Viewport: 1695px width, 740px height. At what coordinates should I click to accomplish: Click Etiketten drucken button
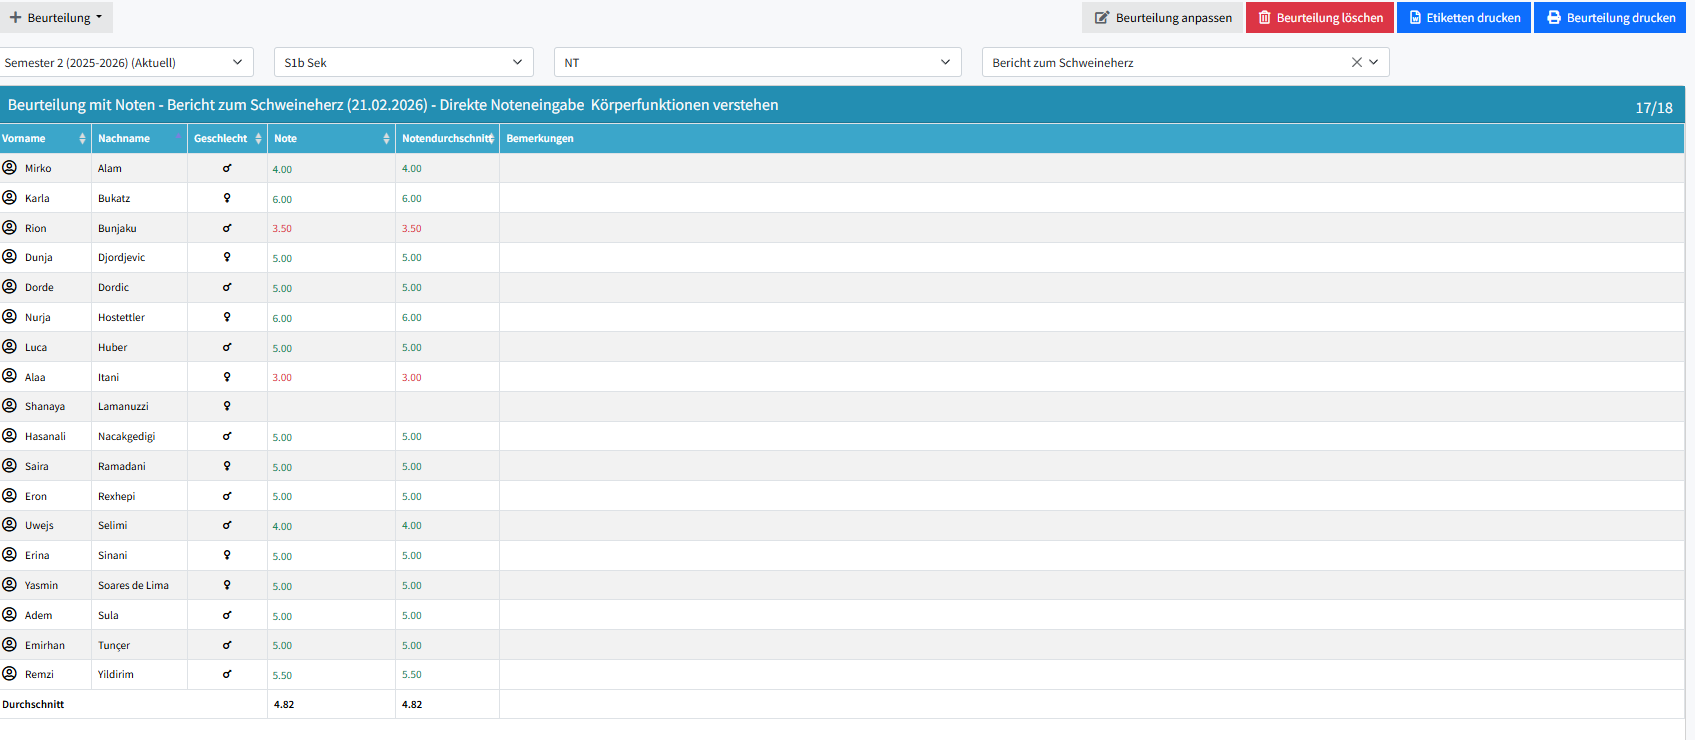[x=1464, y=18]
